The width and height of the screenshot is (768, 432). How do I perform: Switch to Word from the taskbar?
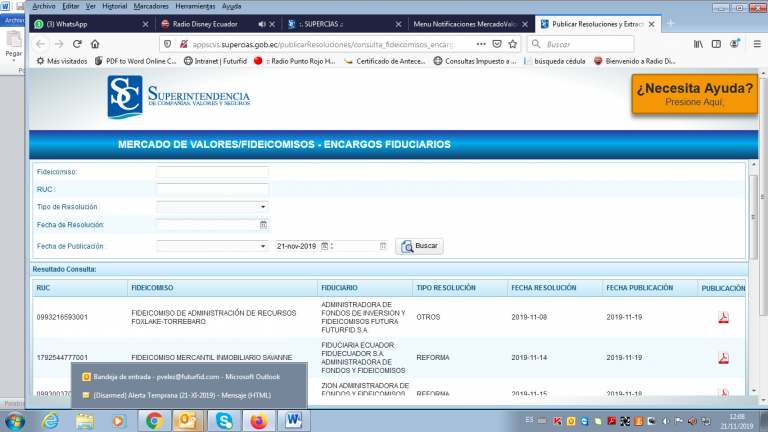tap(293, 421)
